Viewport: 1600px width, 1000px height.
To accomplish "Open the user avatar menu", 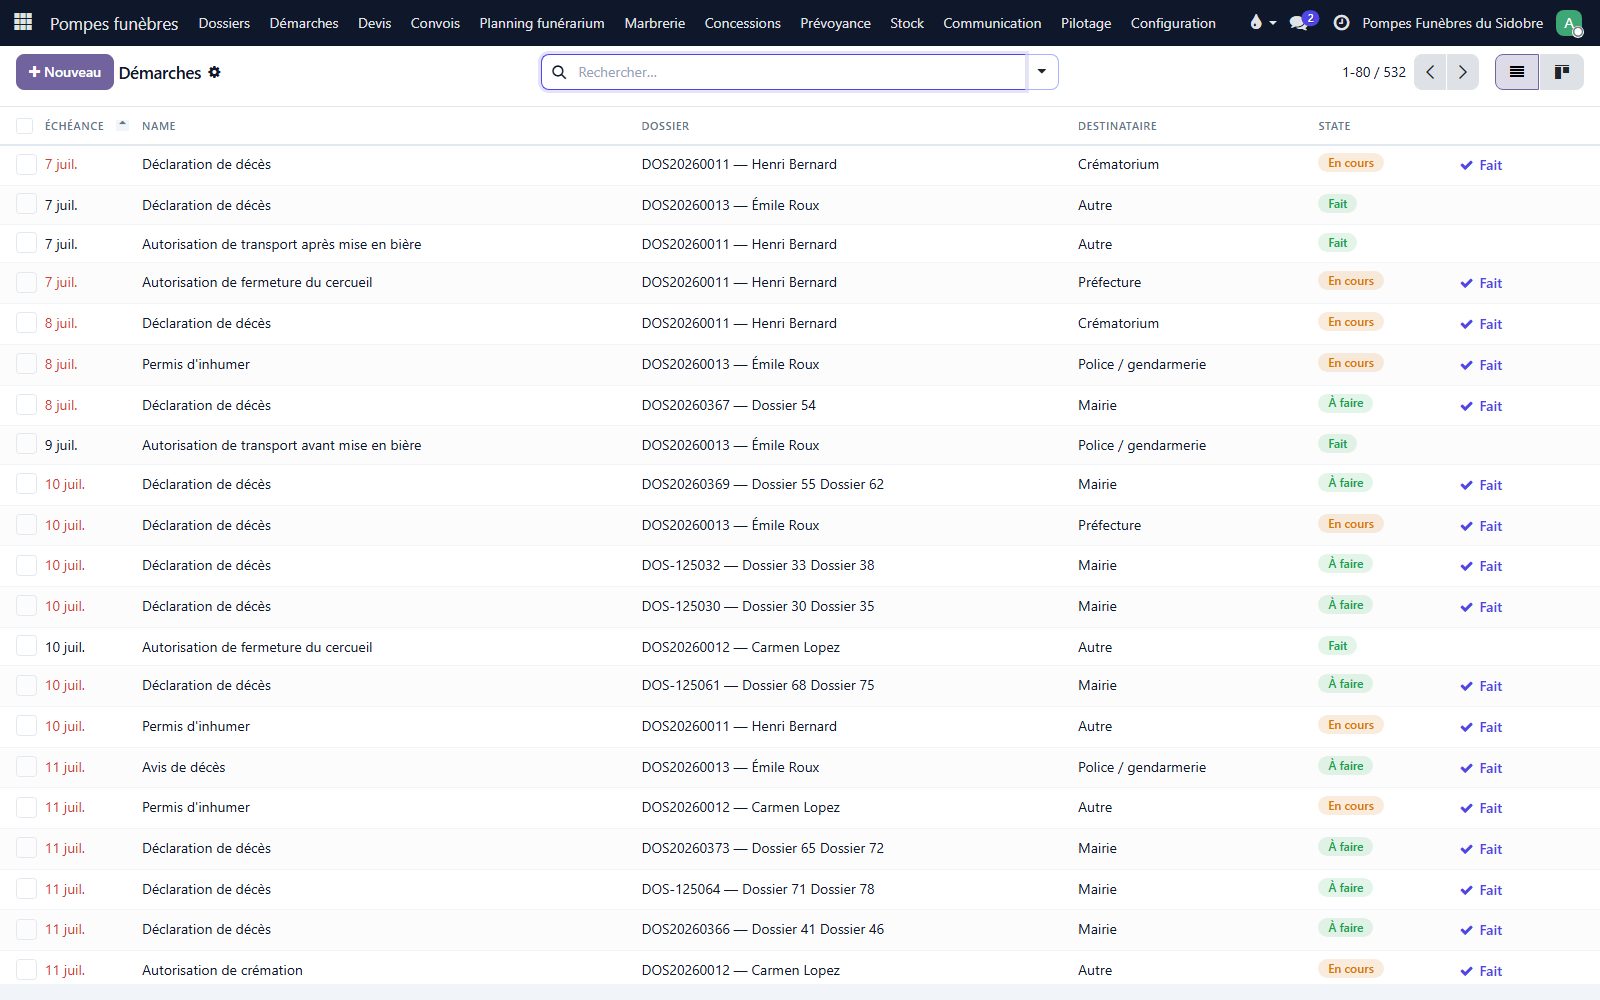I will click(x=1569, y=22).
